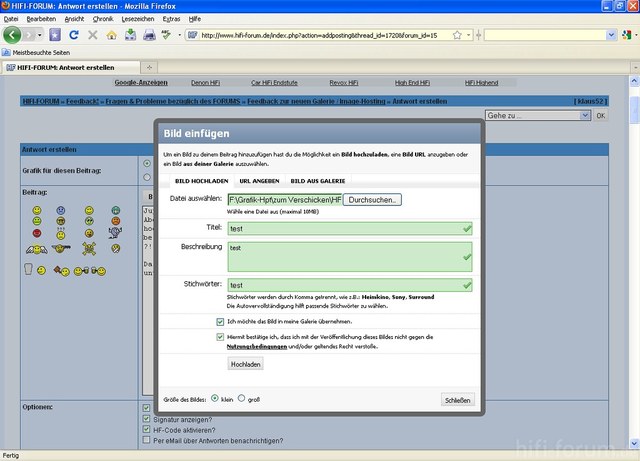Open the back/forward history dropdown arrow
This screenshot has width=640, height=461.
click(39, 35)
